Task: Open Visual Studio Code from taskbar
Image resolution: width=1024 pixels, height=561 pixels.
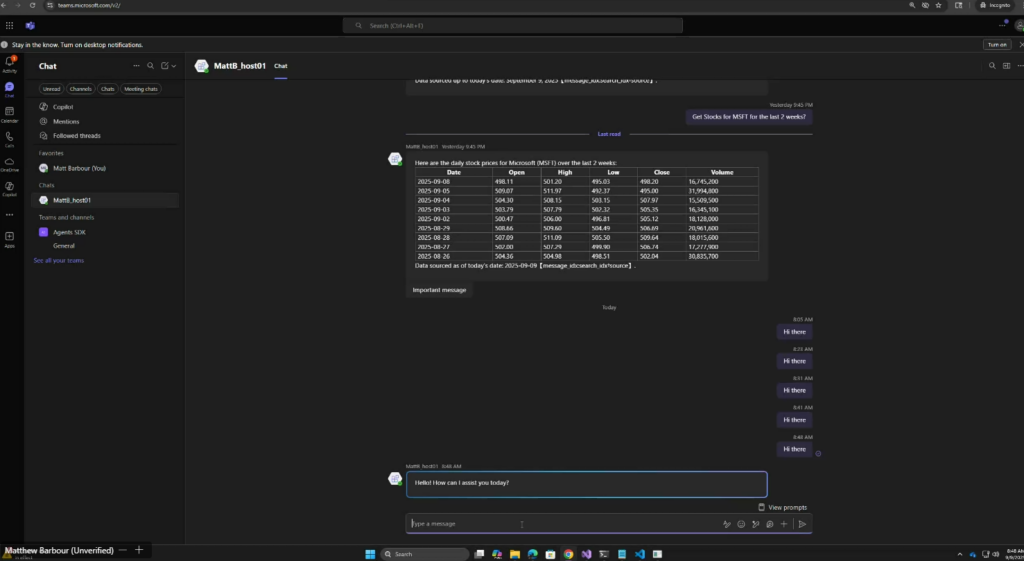Action: 639,554
